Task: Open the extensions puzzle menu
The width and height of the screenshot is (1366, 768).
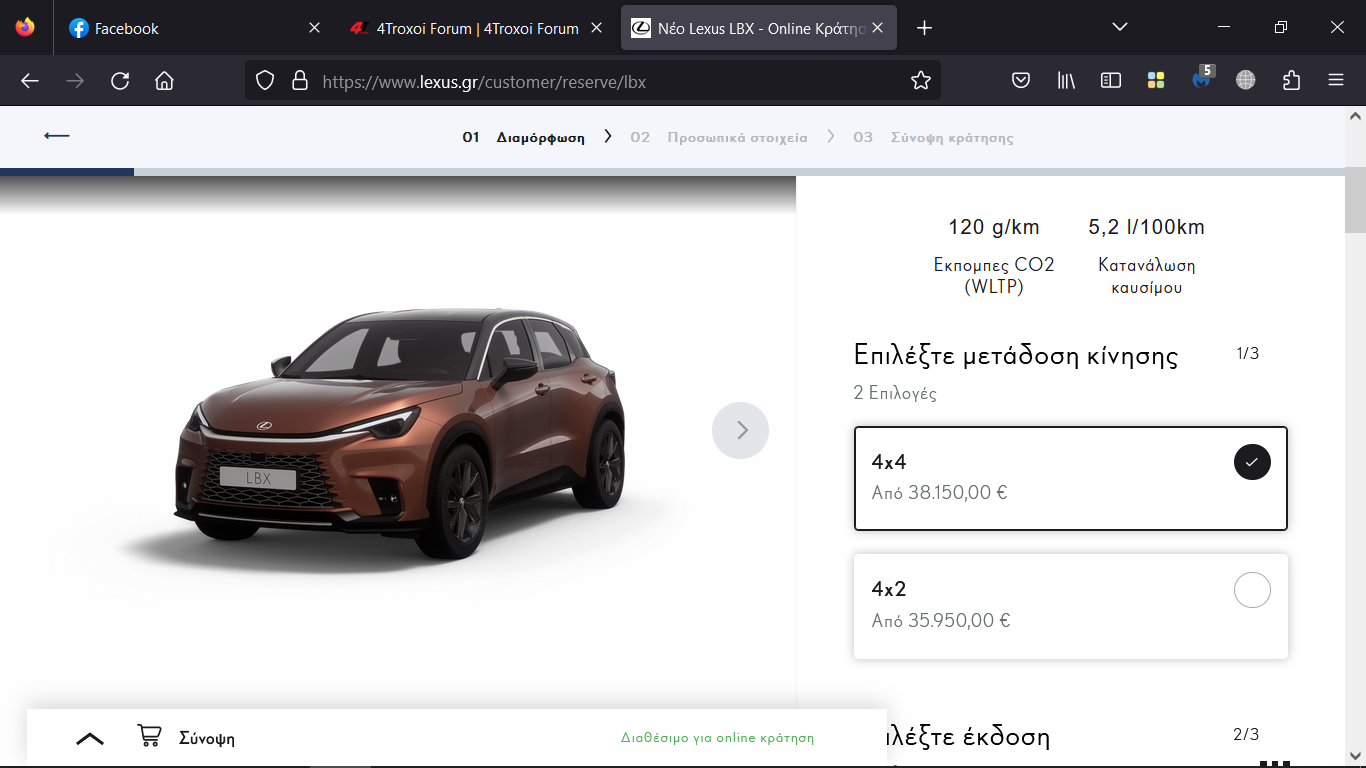Action: pos(1291,81)
